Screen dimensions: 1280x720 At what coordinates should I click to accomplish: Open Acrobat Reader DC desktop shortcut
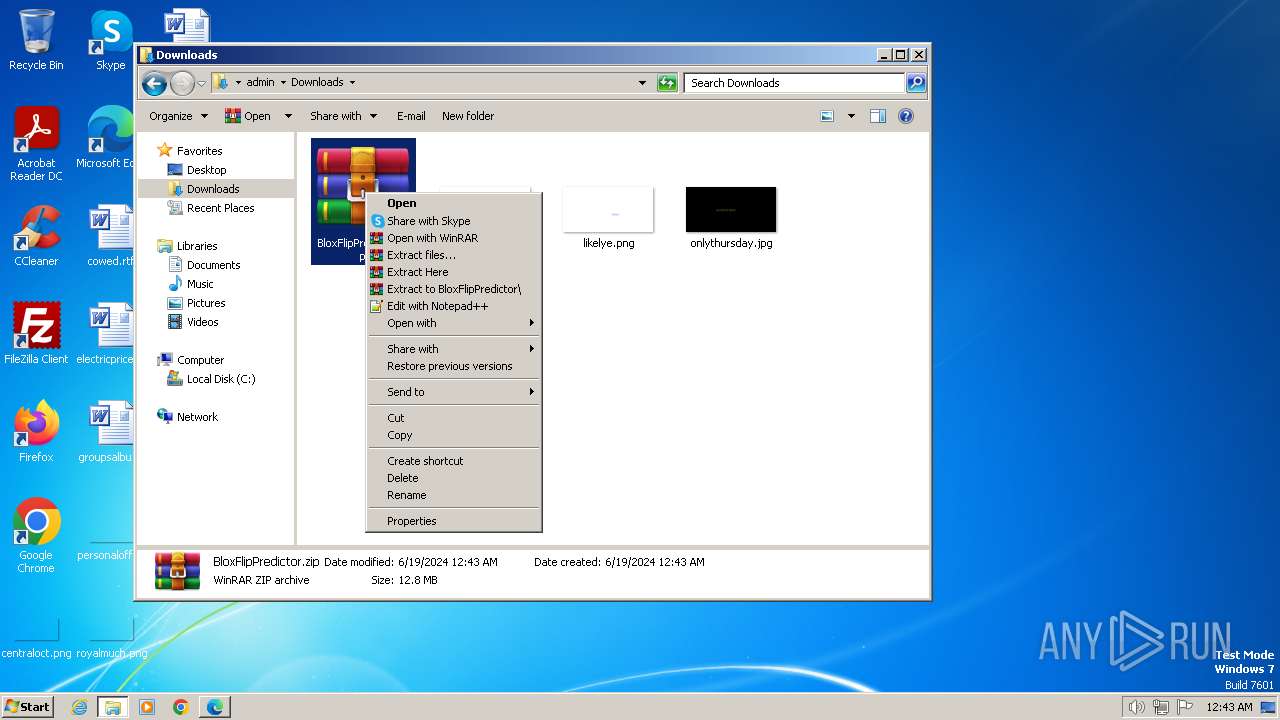[36, 144]
